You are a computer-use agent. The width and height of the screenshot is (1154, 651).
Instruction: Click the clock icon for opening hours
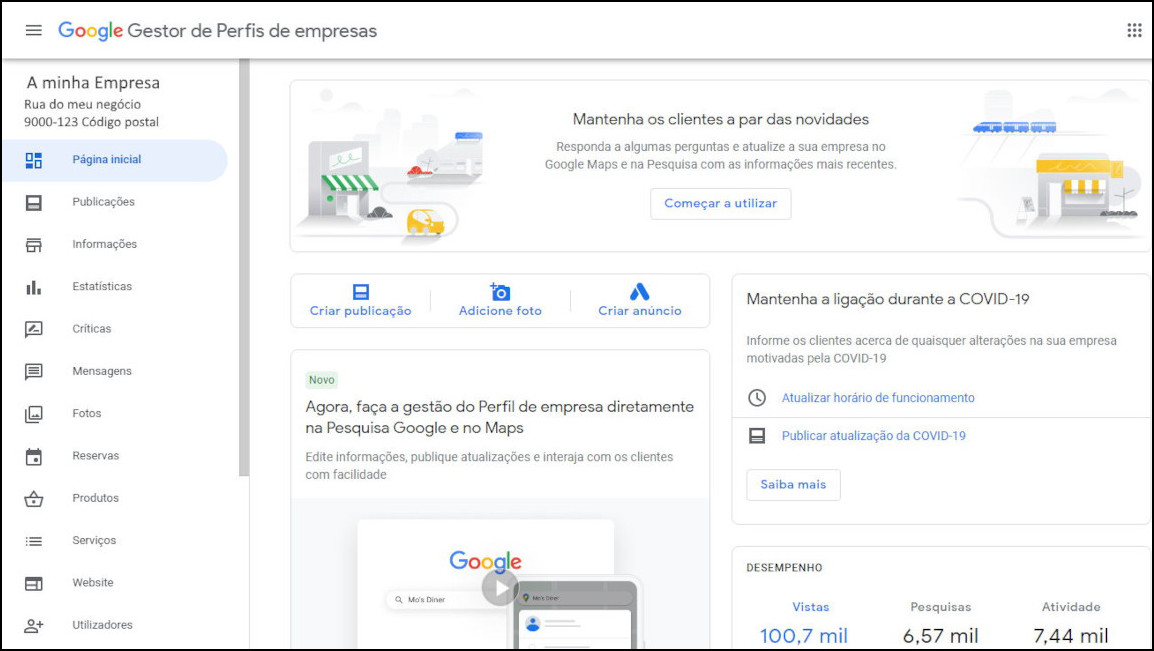point(757,398)
